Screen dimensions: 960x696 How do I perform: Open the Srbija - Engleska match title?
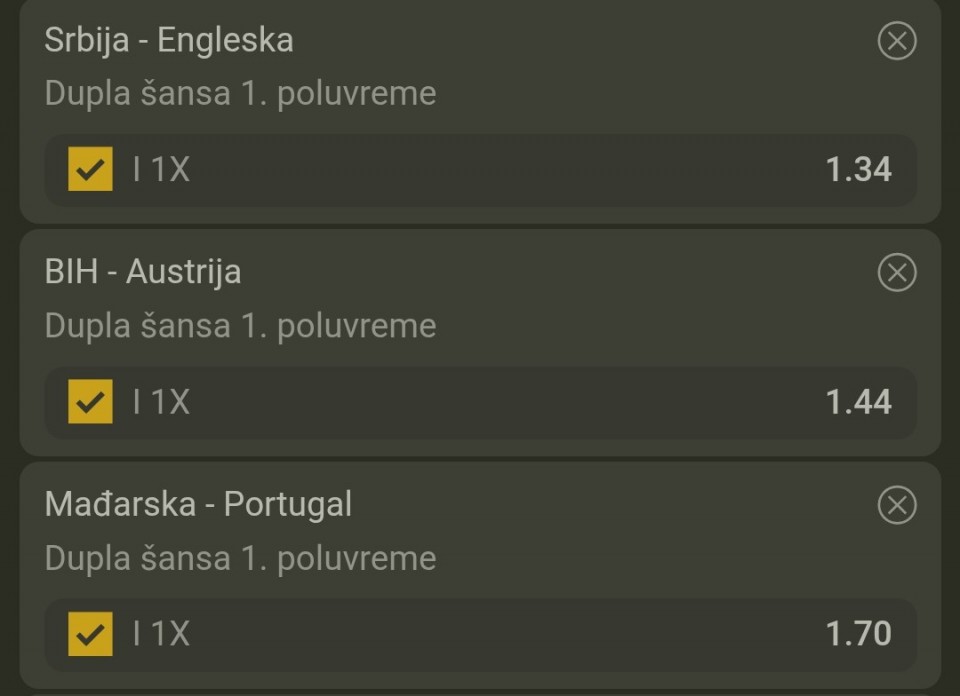[169, 40]
